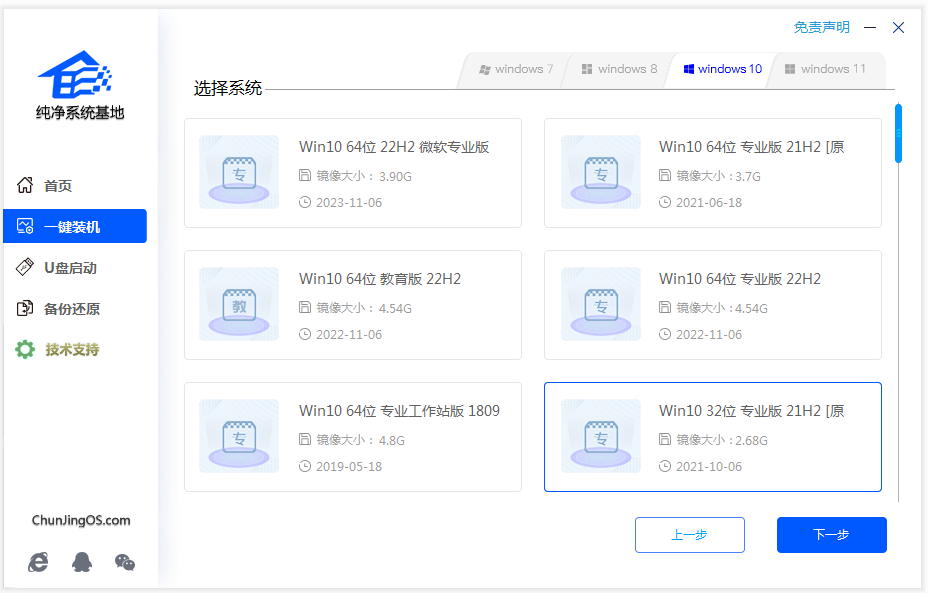Click thumbnail of Win10 64位 专业工作站版 1809
Viewport: 928px width, 593px height.
[239, 436]
